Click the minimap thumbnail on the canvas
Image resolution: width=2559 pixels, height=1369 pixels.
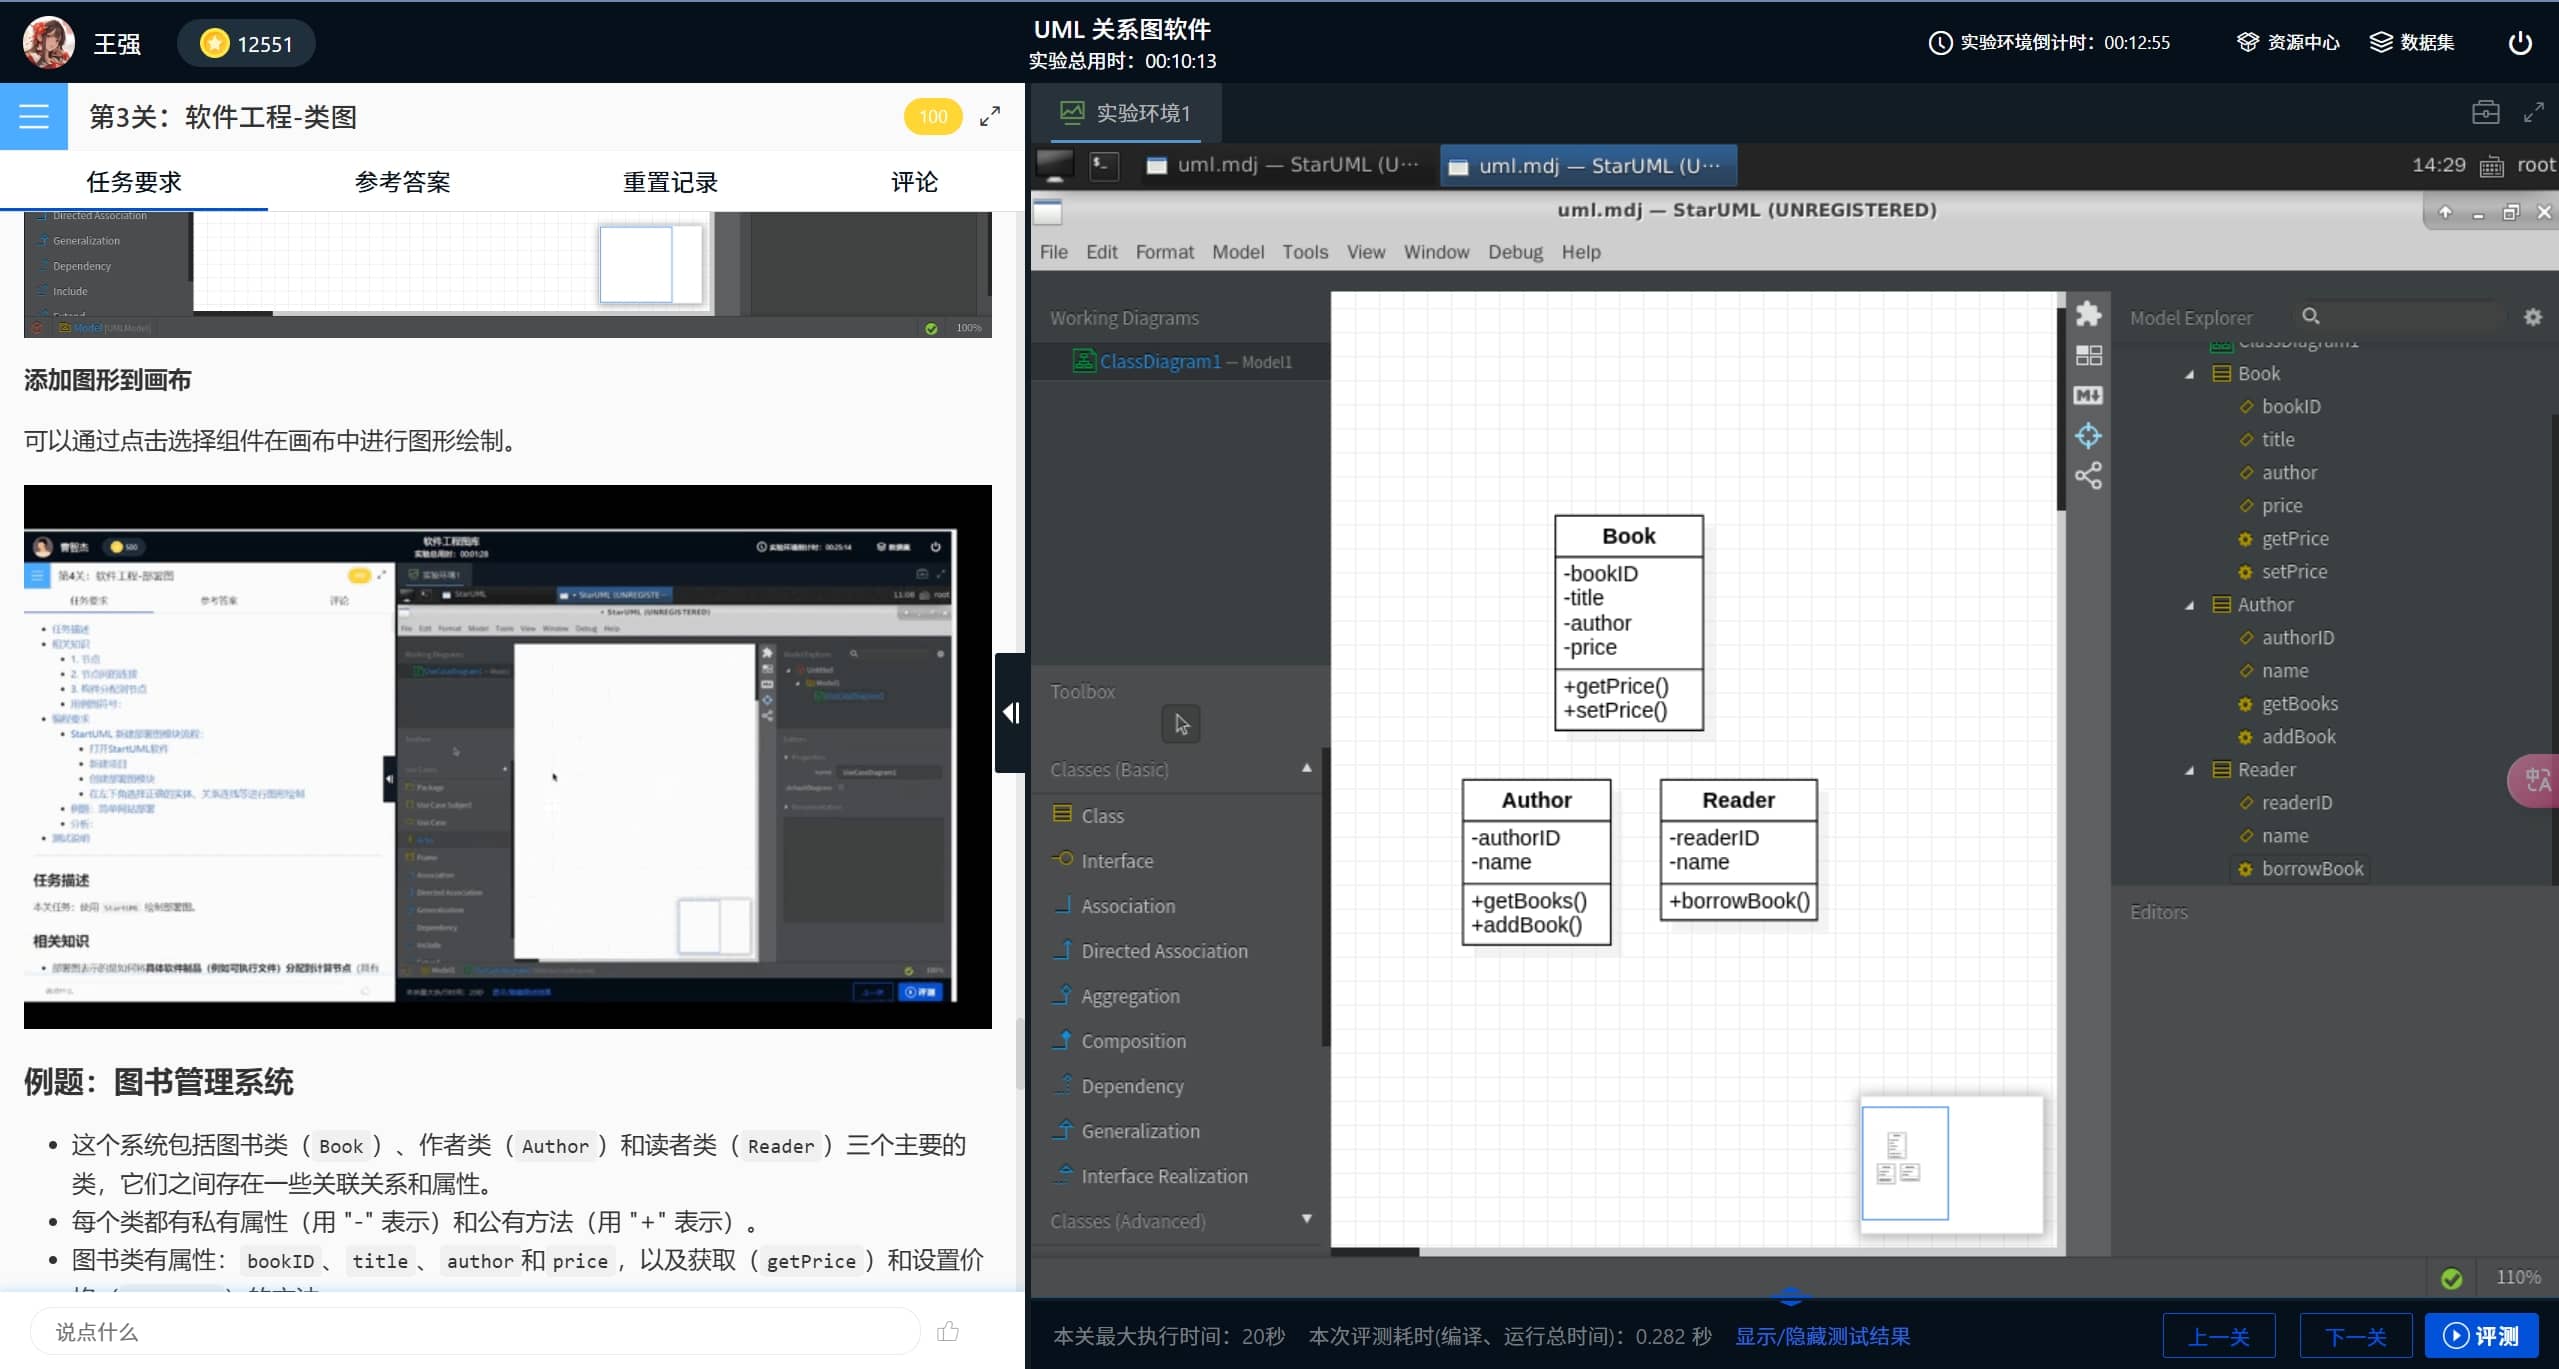(1950, 1164)
